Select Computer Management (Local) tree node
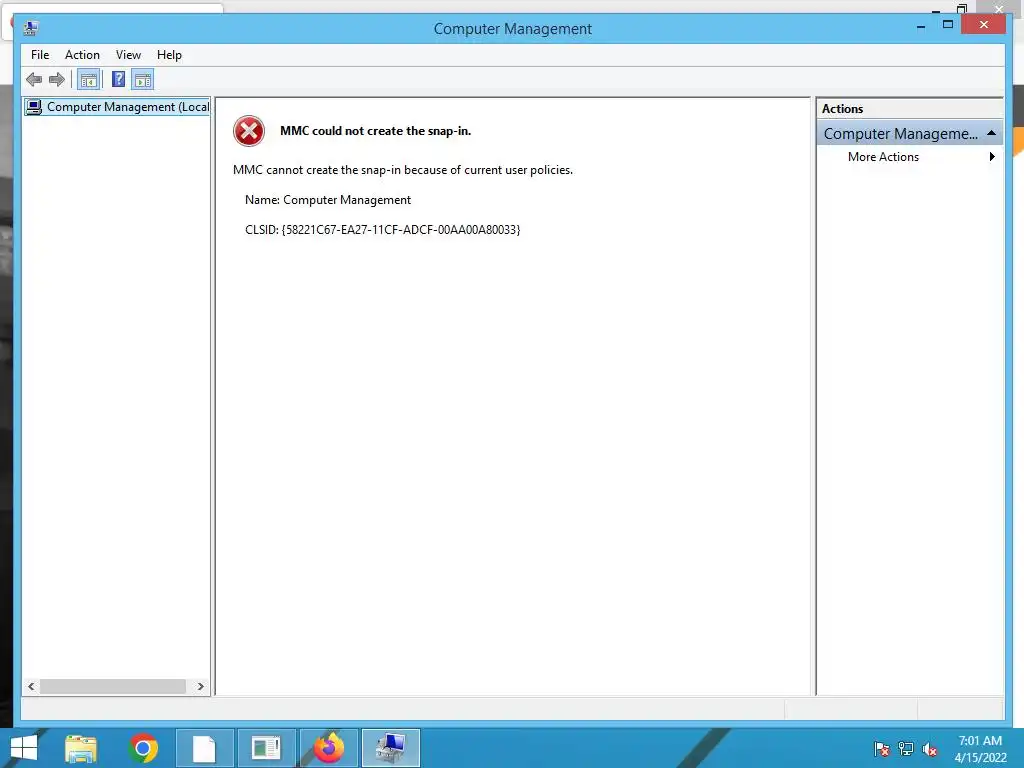This screenshot has height=768, width=1024. tap(117, 106)
